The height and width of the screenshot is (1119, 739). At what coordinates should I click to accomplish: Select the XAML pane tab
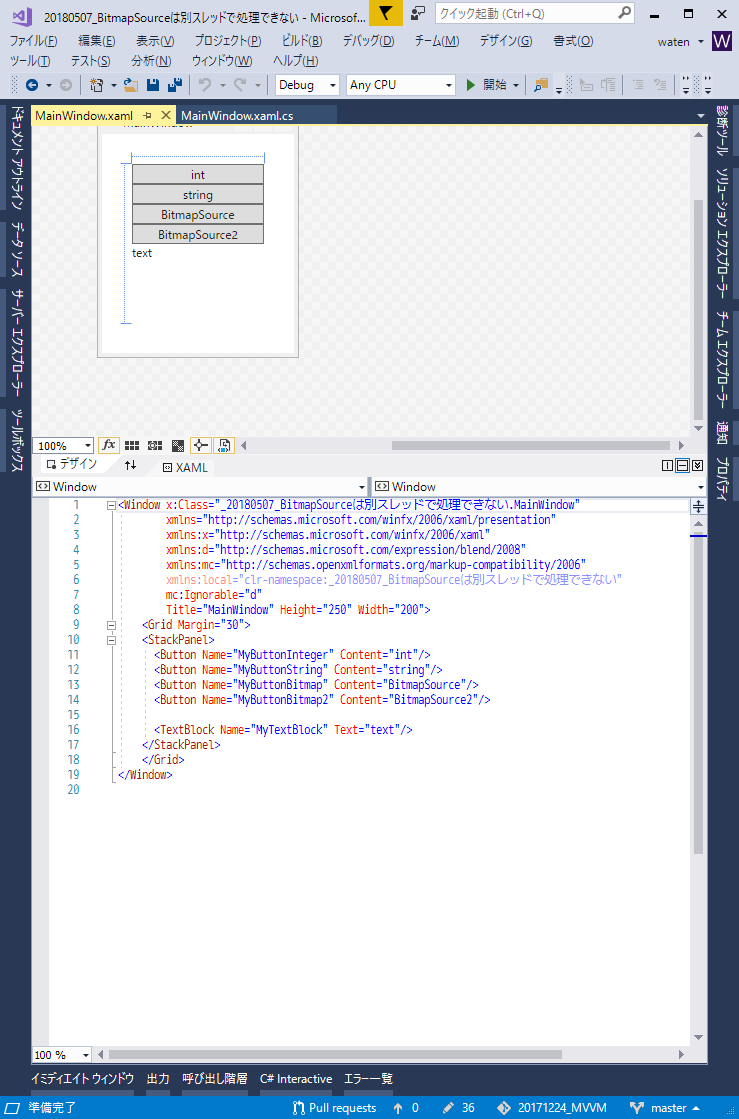click(185, 467)
